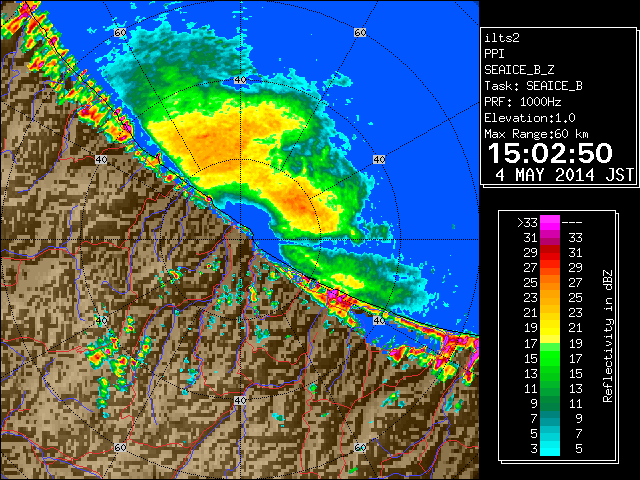Click the 60 range label at the northeast ring
Viewport: 640px width, 480px height.
pos(360,32)
